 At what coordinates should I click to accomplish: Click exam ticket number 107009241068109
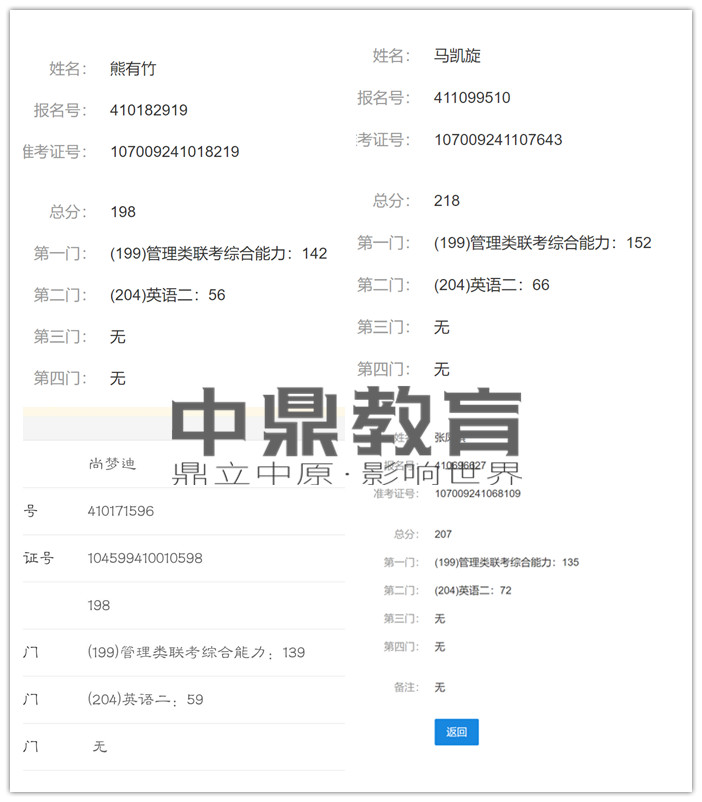tap(478, 493)
